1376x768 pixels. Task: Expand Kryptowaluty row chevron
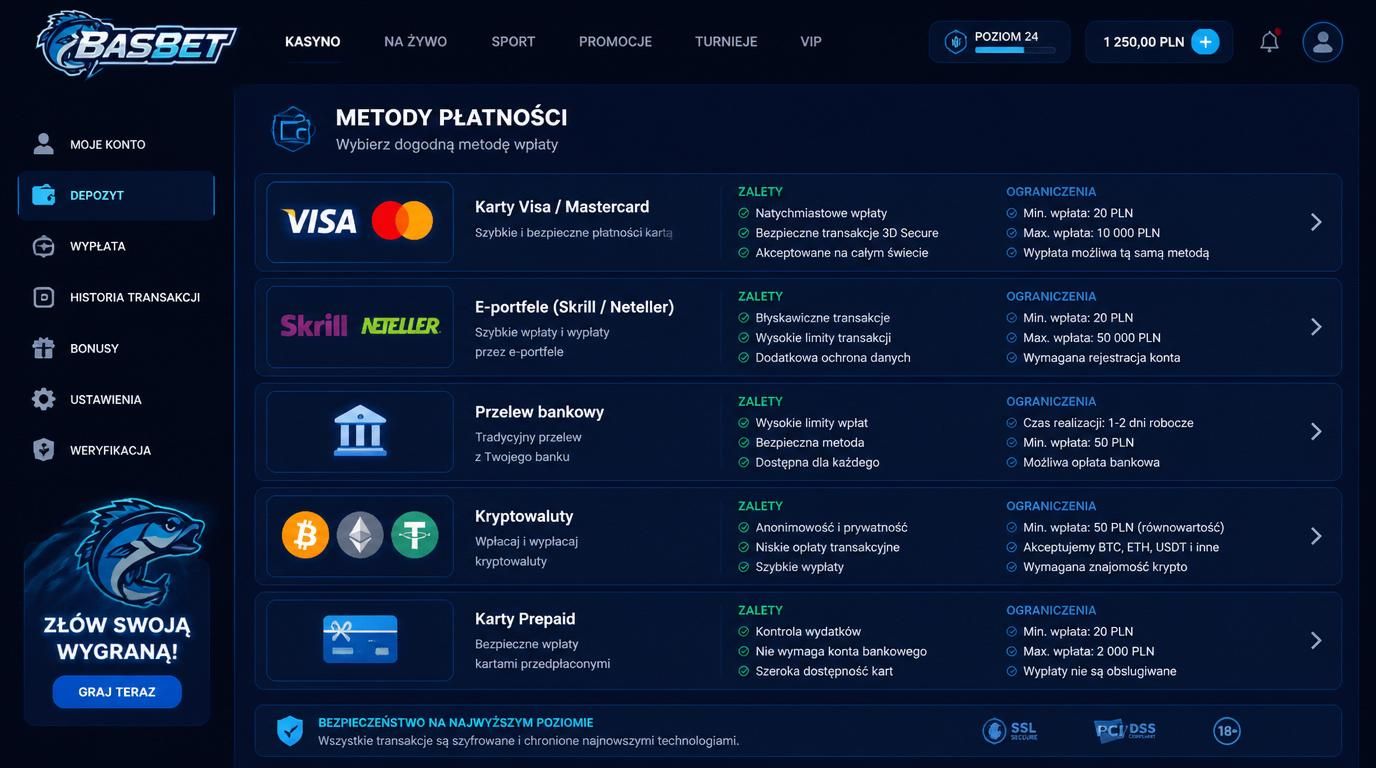click(x=1316, y=536)
